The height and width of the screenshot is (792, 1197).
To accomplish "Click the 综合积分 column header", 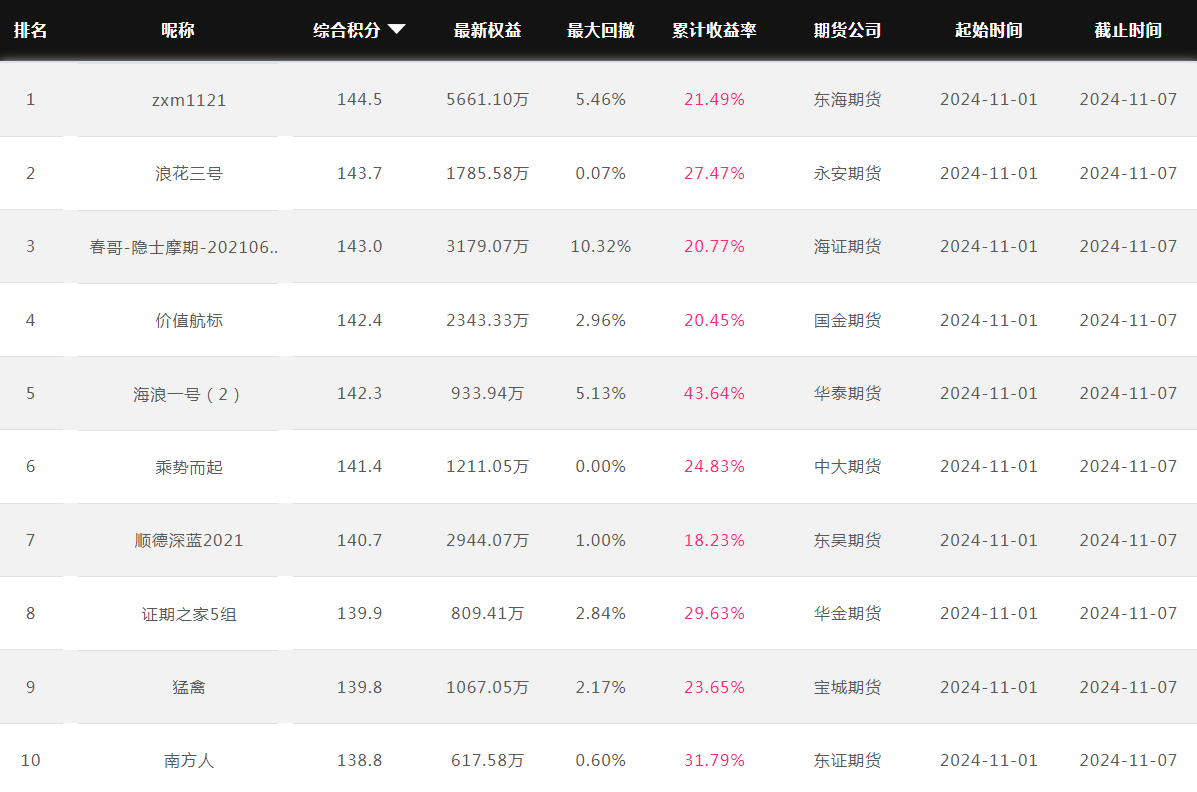I will coord(347,30).
